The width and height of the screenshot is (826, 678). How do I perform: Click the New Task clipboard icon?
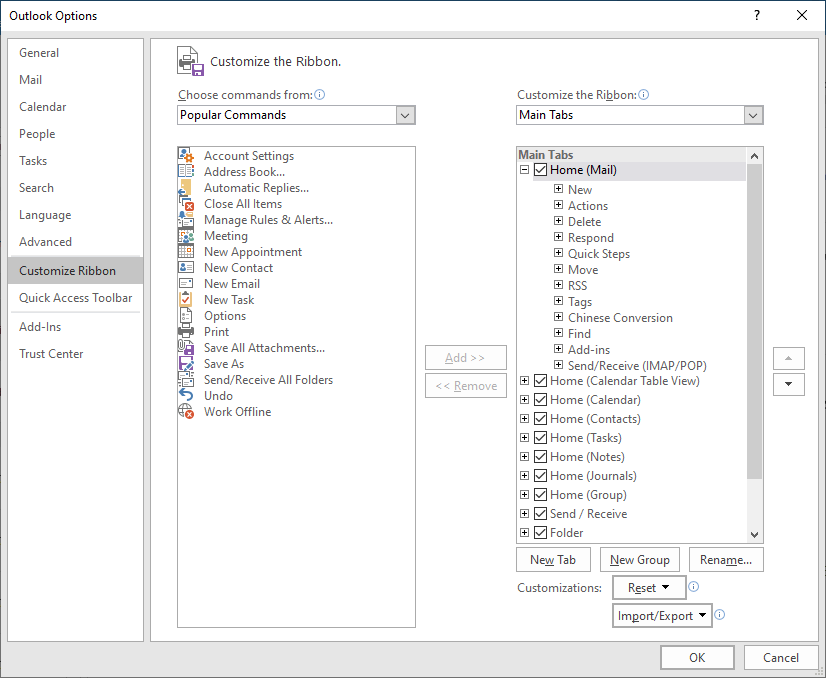click(185, 299)
